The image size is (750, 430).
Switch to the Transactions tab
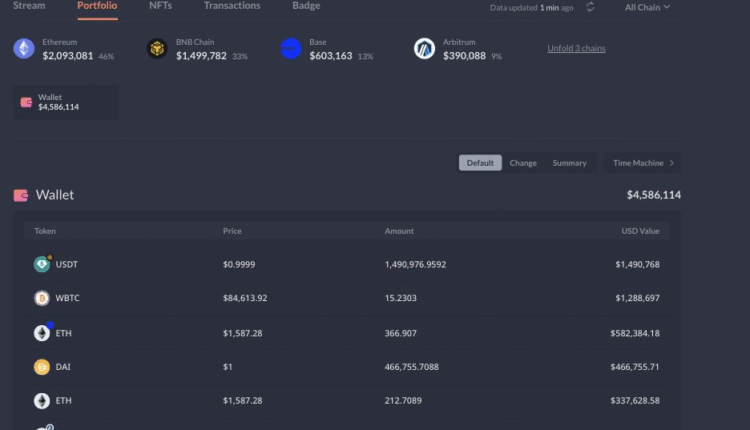tap(232, 6)
